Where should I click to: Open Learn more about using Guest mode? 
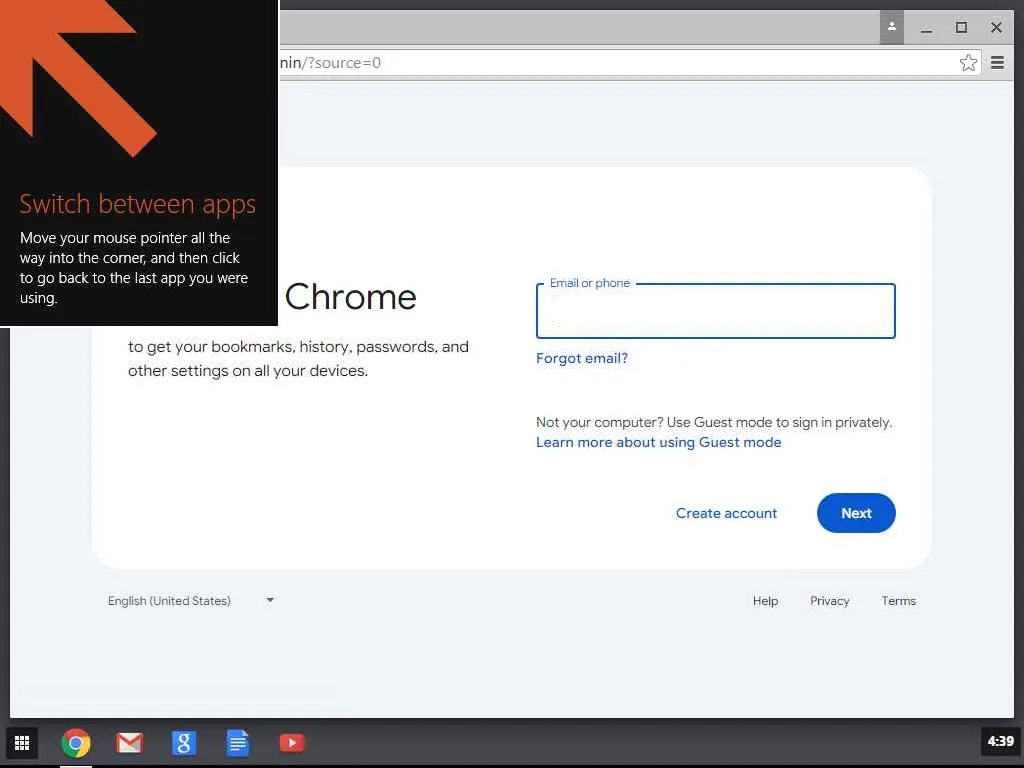point(658,443)
